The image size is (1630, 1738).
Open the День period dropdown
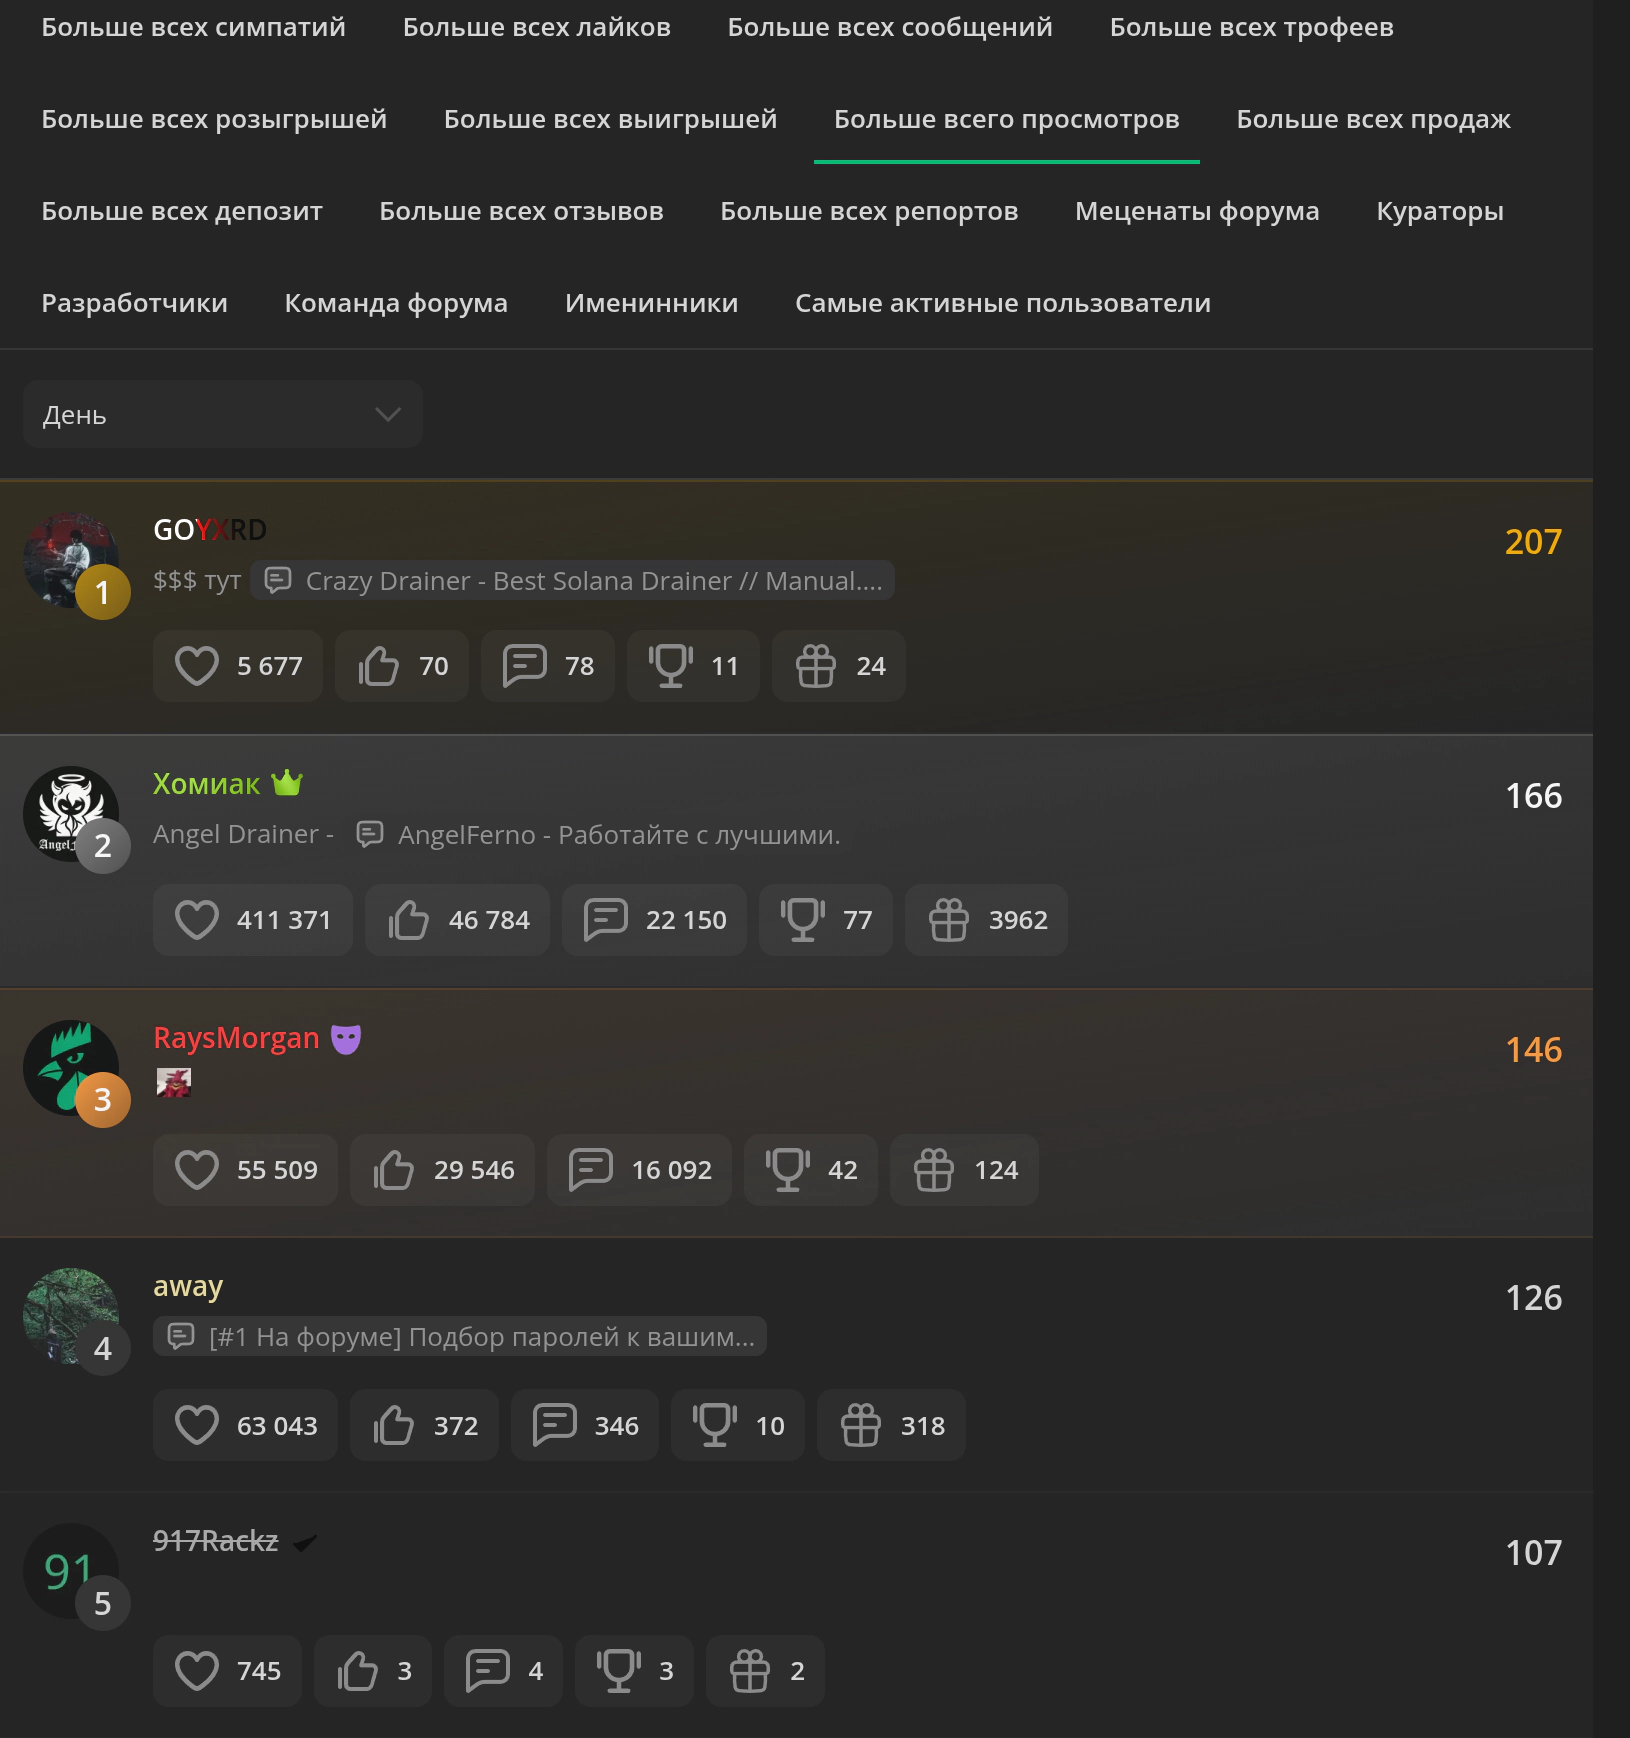pos(222,414)
